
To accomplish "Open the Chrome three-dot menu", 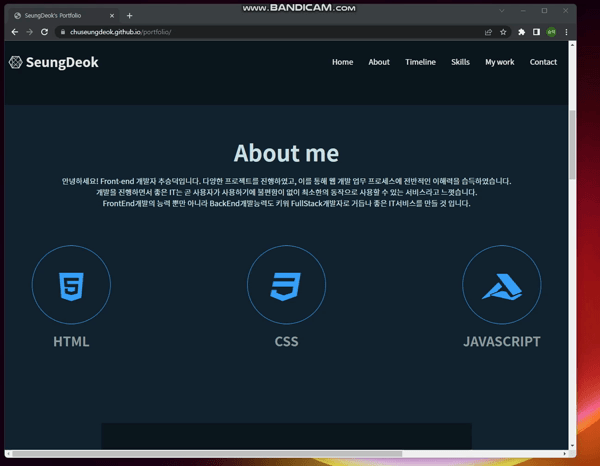I will [x=566, y=32].
